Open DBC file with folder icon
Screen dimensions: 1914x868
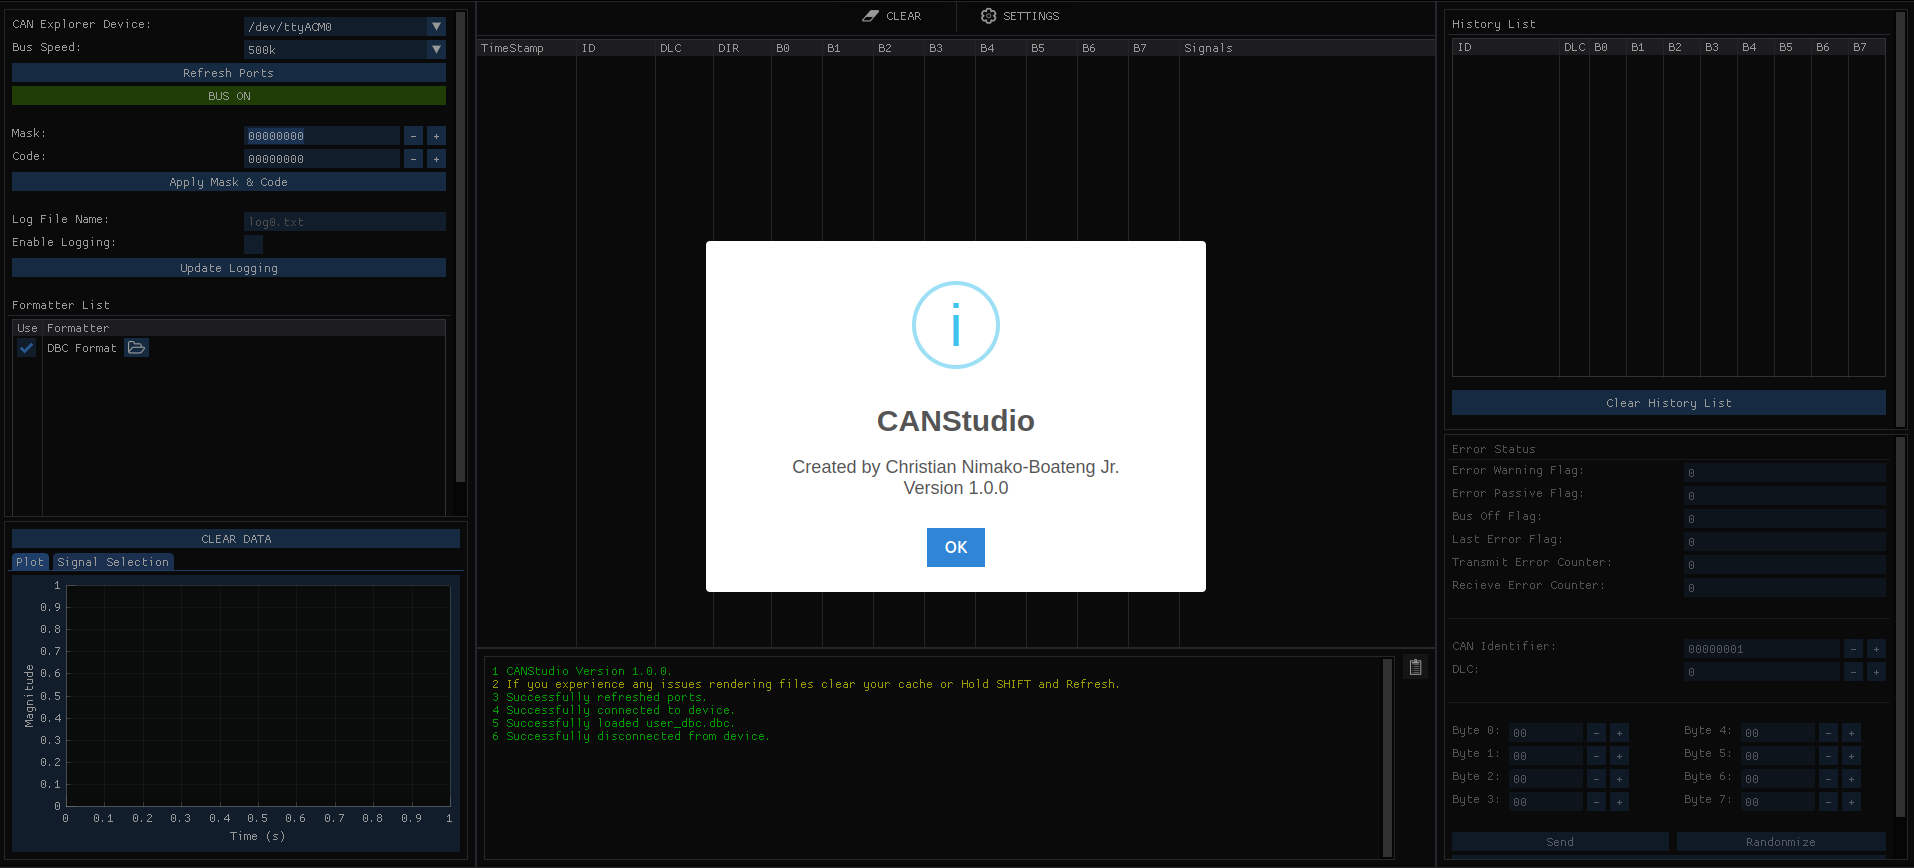(x=137, y=348)
